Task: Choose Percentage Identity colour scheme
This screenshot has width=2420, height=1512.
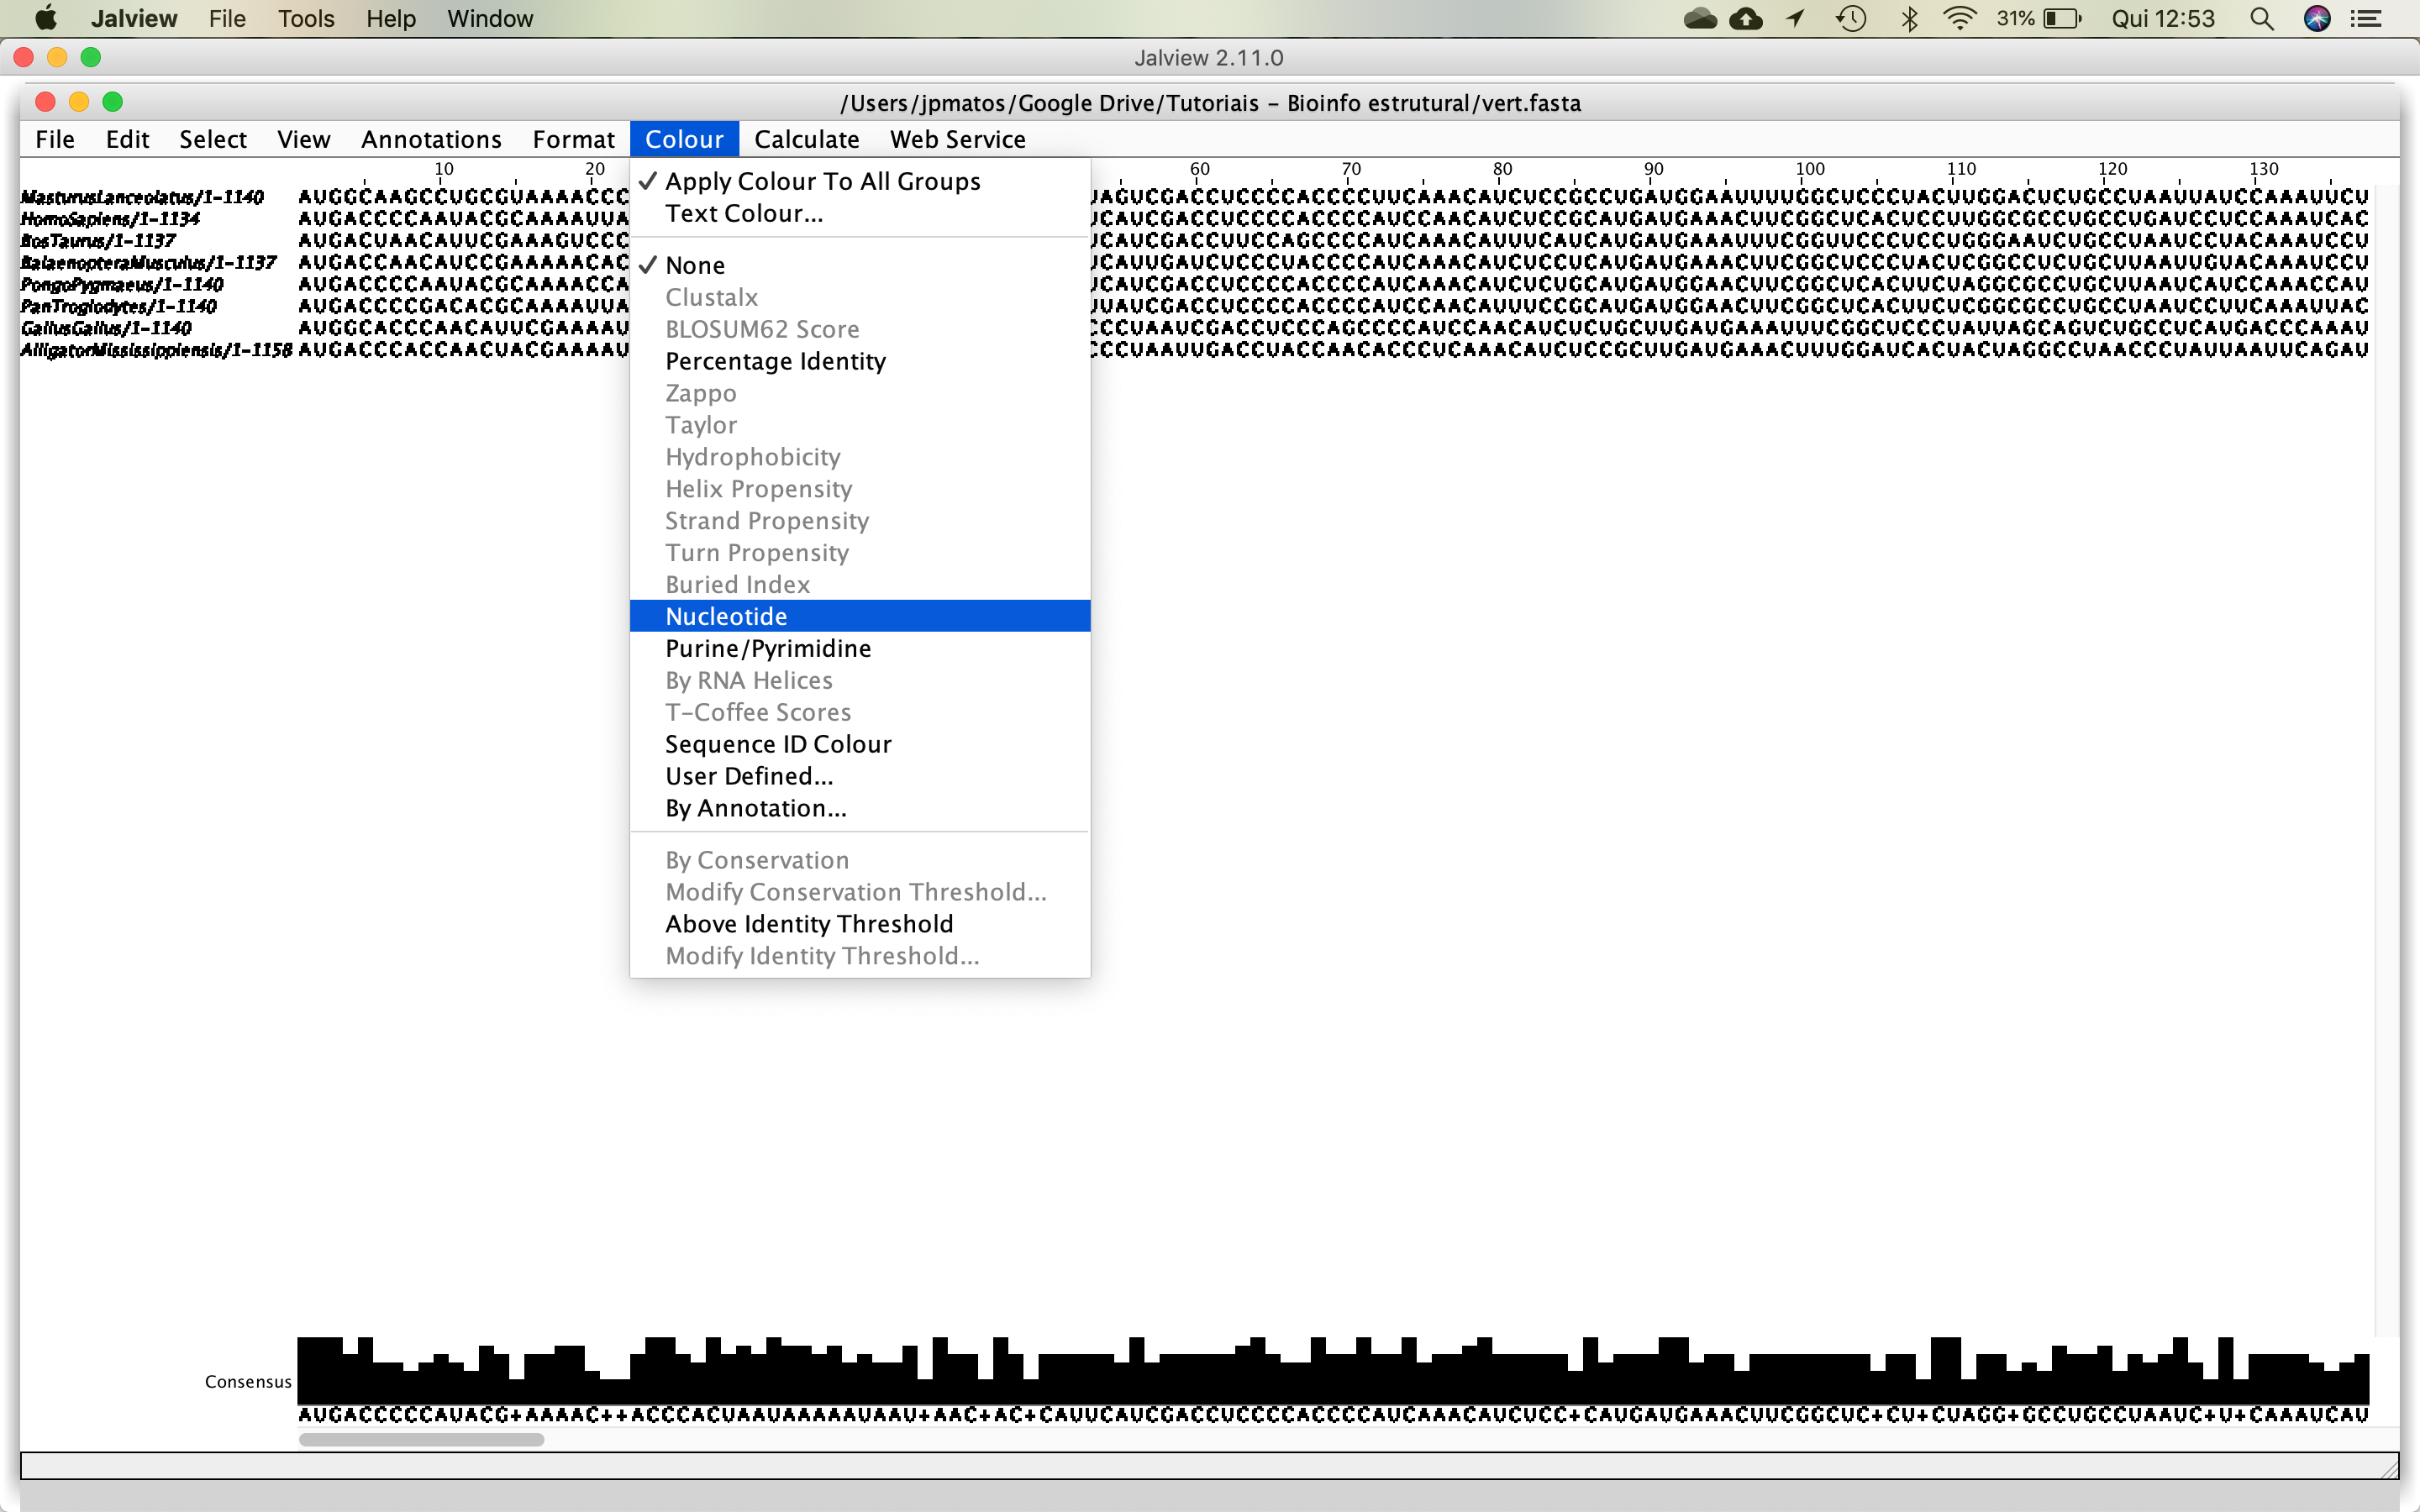Action: [x=860, y=361]
